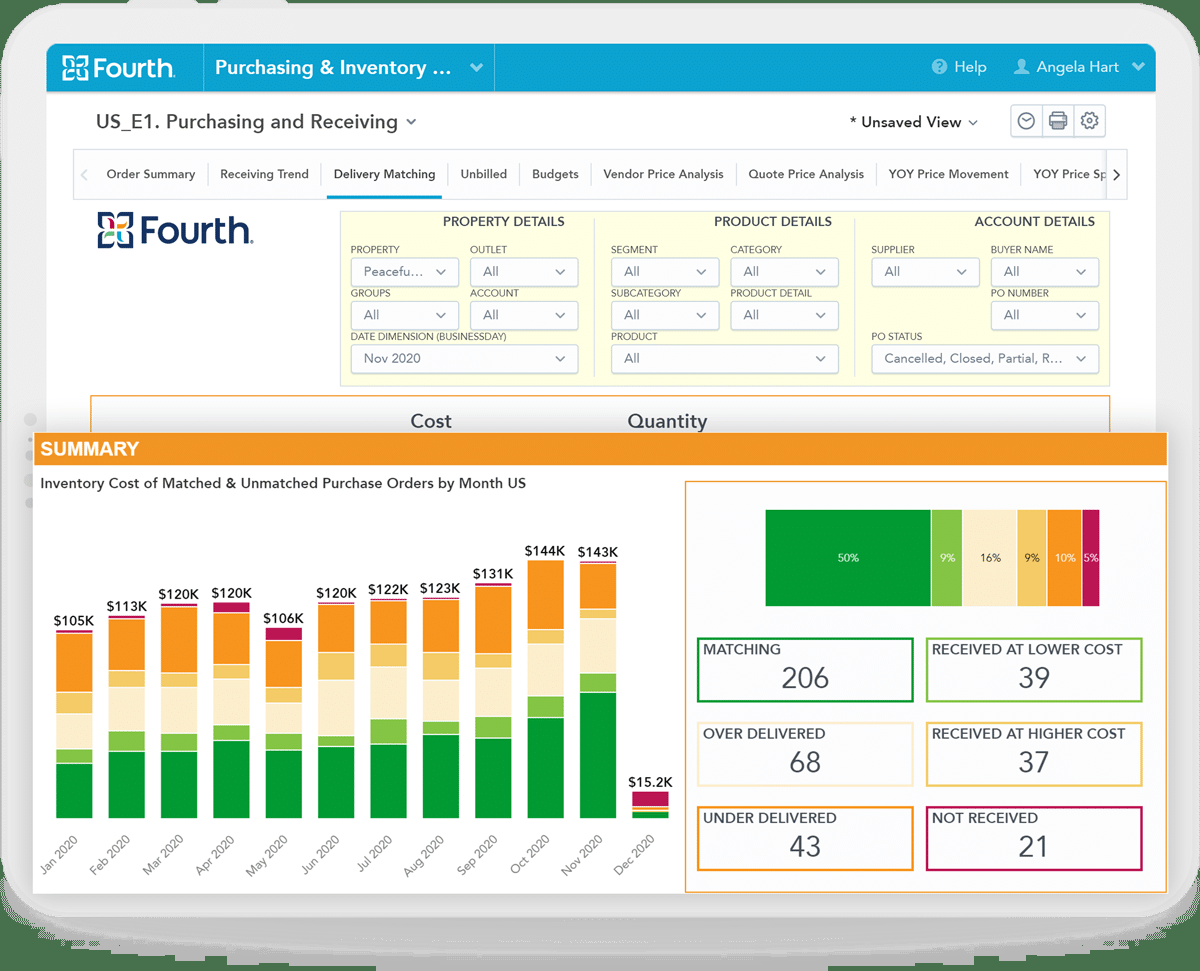The height and width of the screenshot is (971, 1200).
Task: Click the Angela Hart user profile icon
Action: [1021, 67]
